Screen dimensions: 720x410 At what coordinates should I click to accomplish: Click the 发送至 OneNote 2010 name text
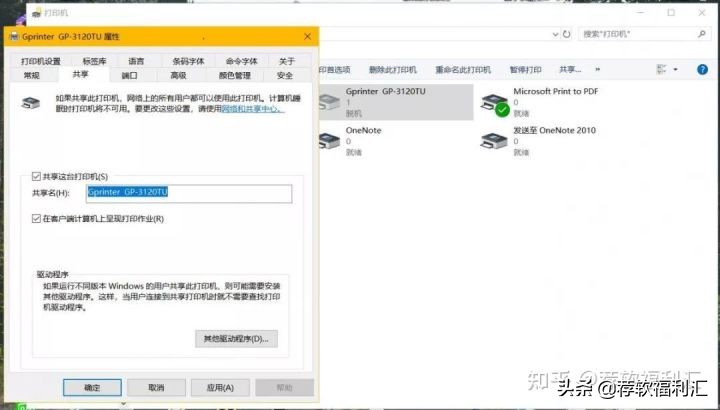tap(554, 130)
